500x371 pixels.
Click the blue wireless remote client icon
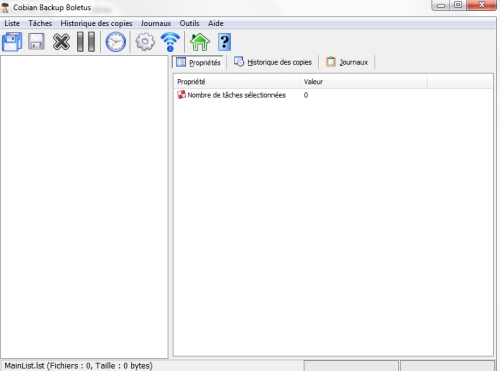click(170, 42)
